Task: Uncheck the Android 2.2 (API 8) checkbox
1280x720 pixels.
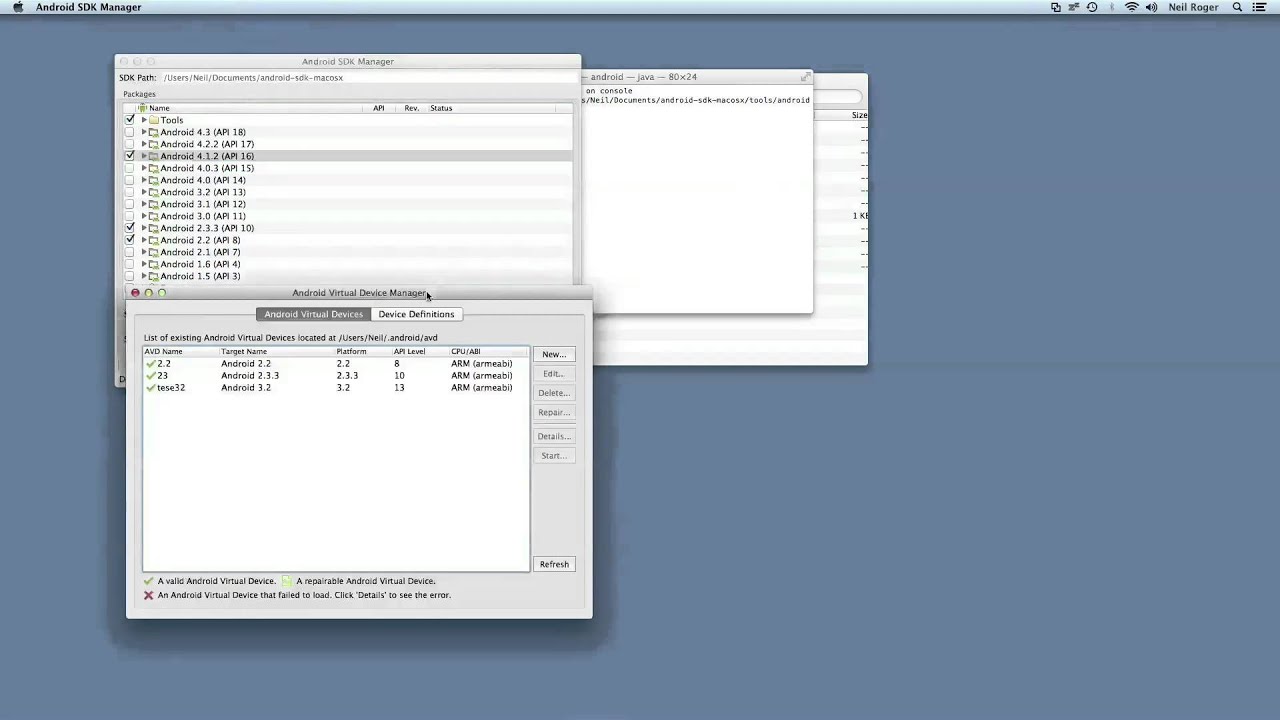Action: [129, 240]
